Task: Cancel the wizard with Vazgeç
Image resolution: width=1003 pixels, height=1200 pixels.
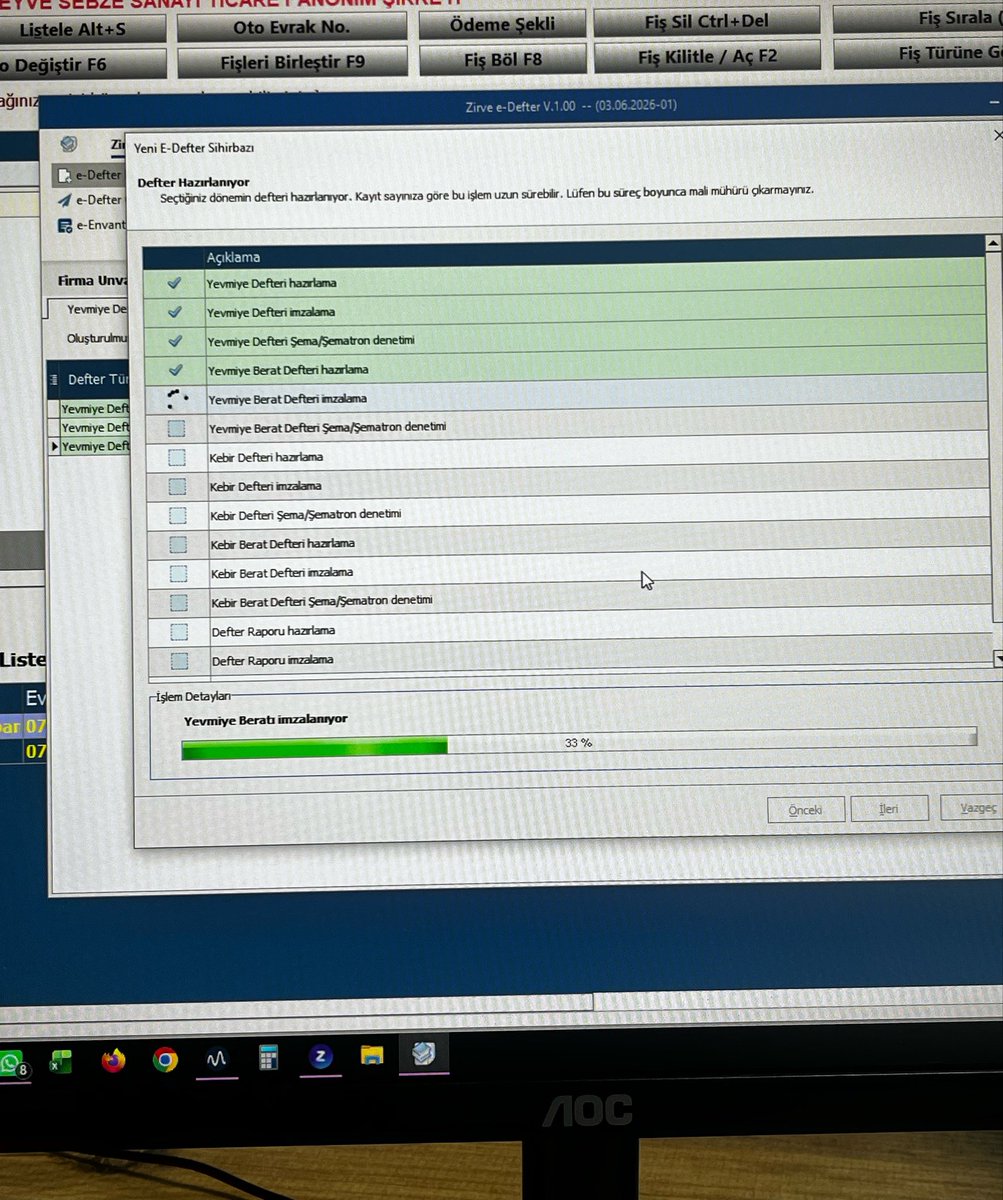Action: [974, 808]
